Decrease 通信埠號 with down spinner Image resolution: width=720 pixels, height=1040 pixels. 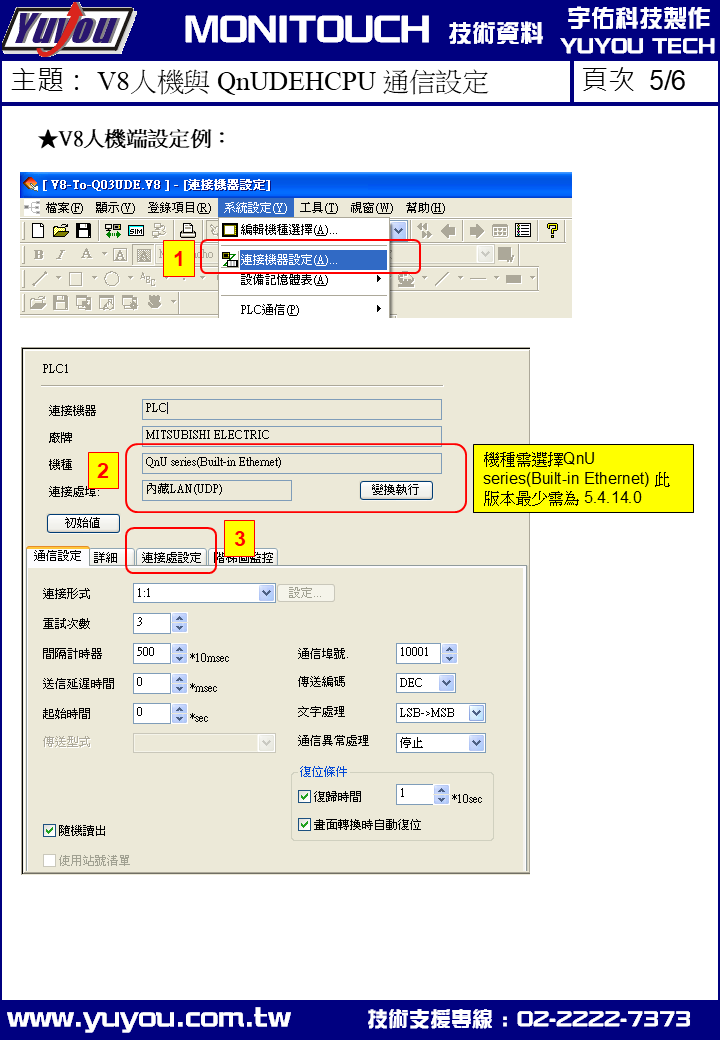click(x=450, y=658)
